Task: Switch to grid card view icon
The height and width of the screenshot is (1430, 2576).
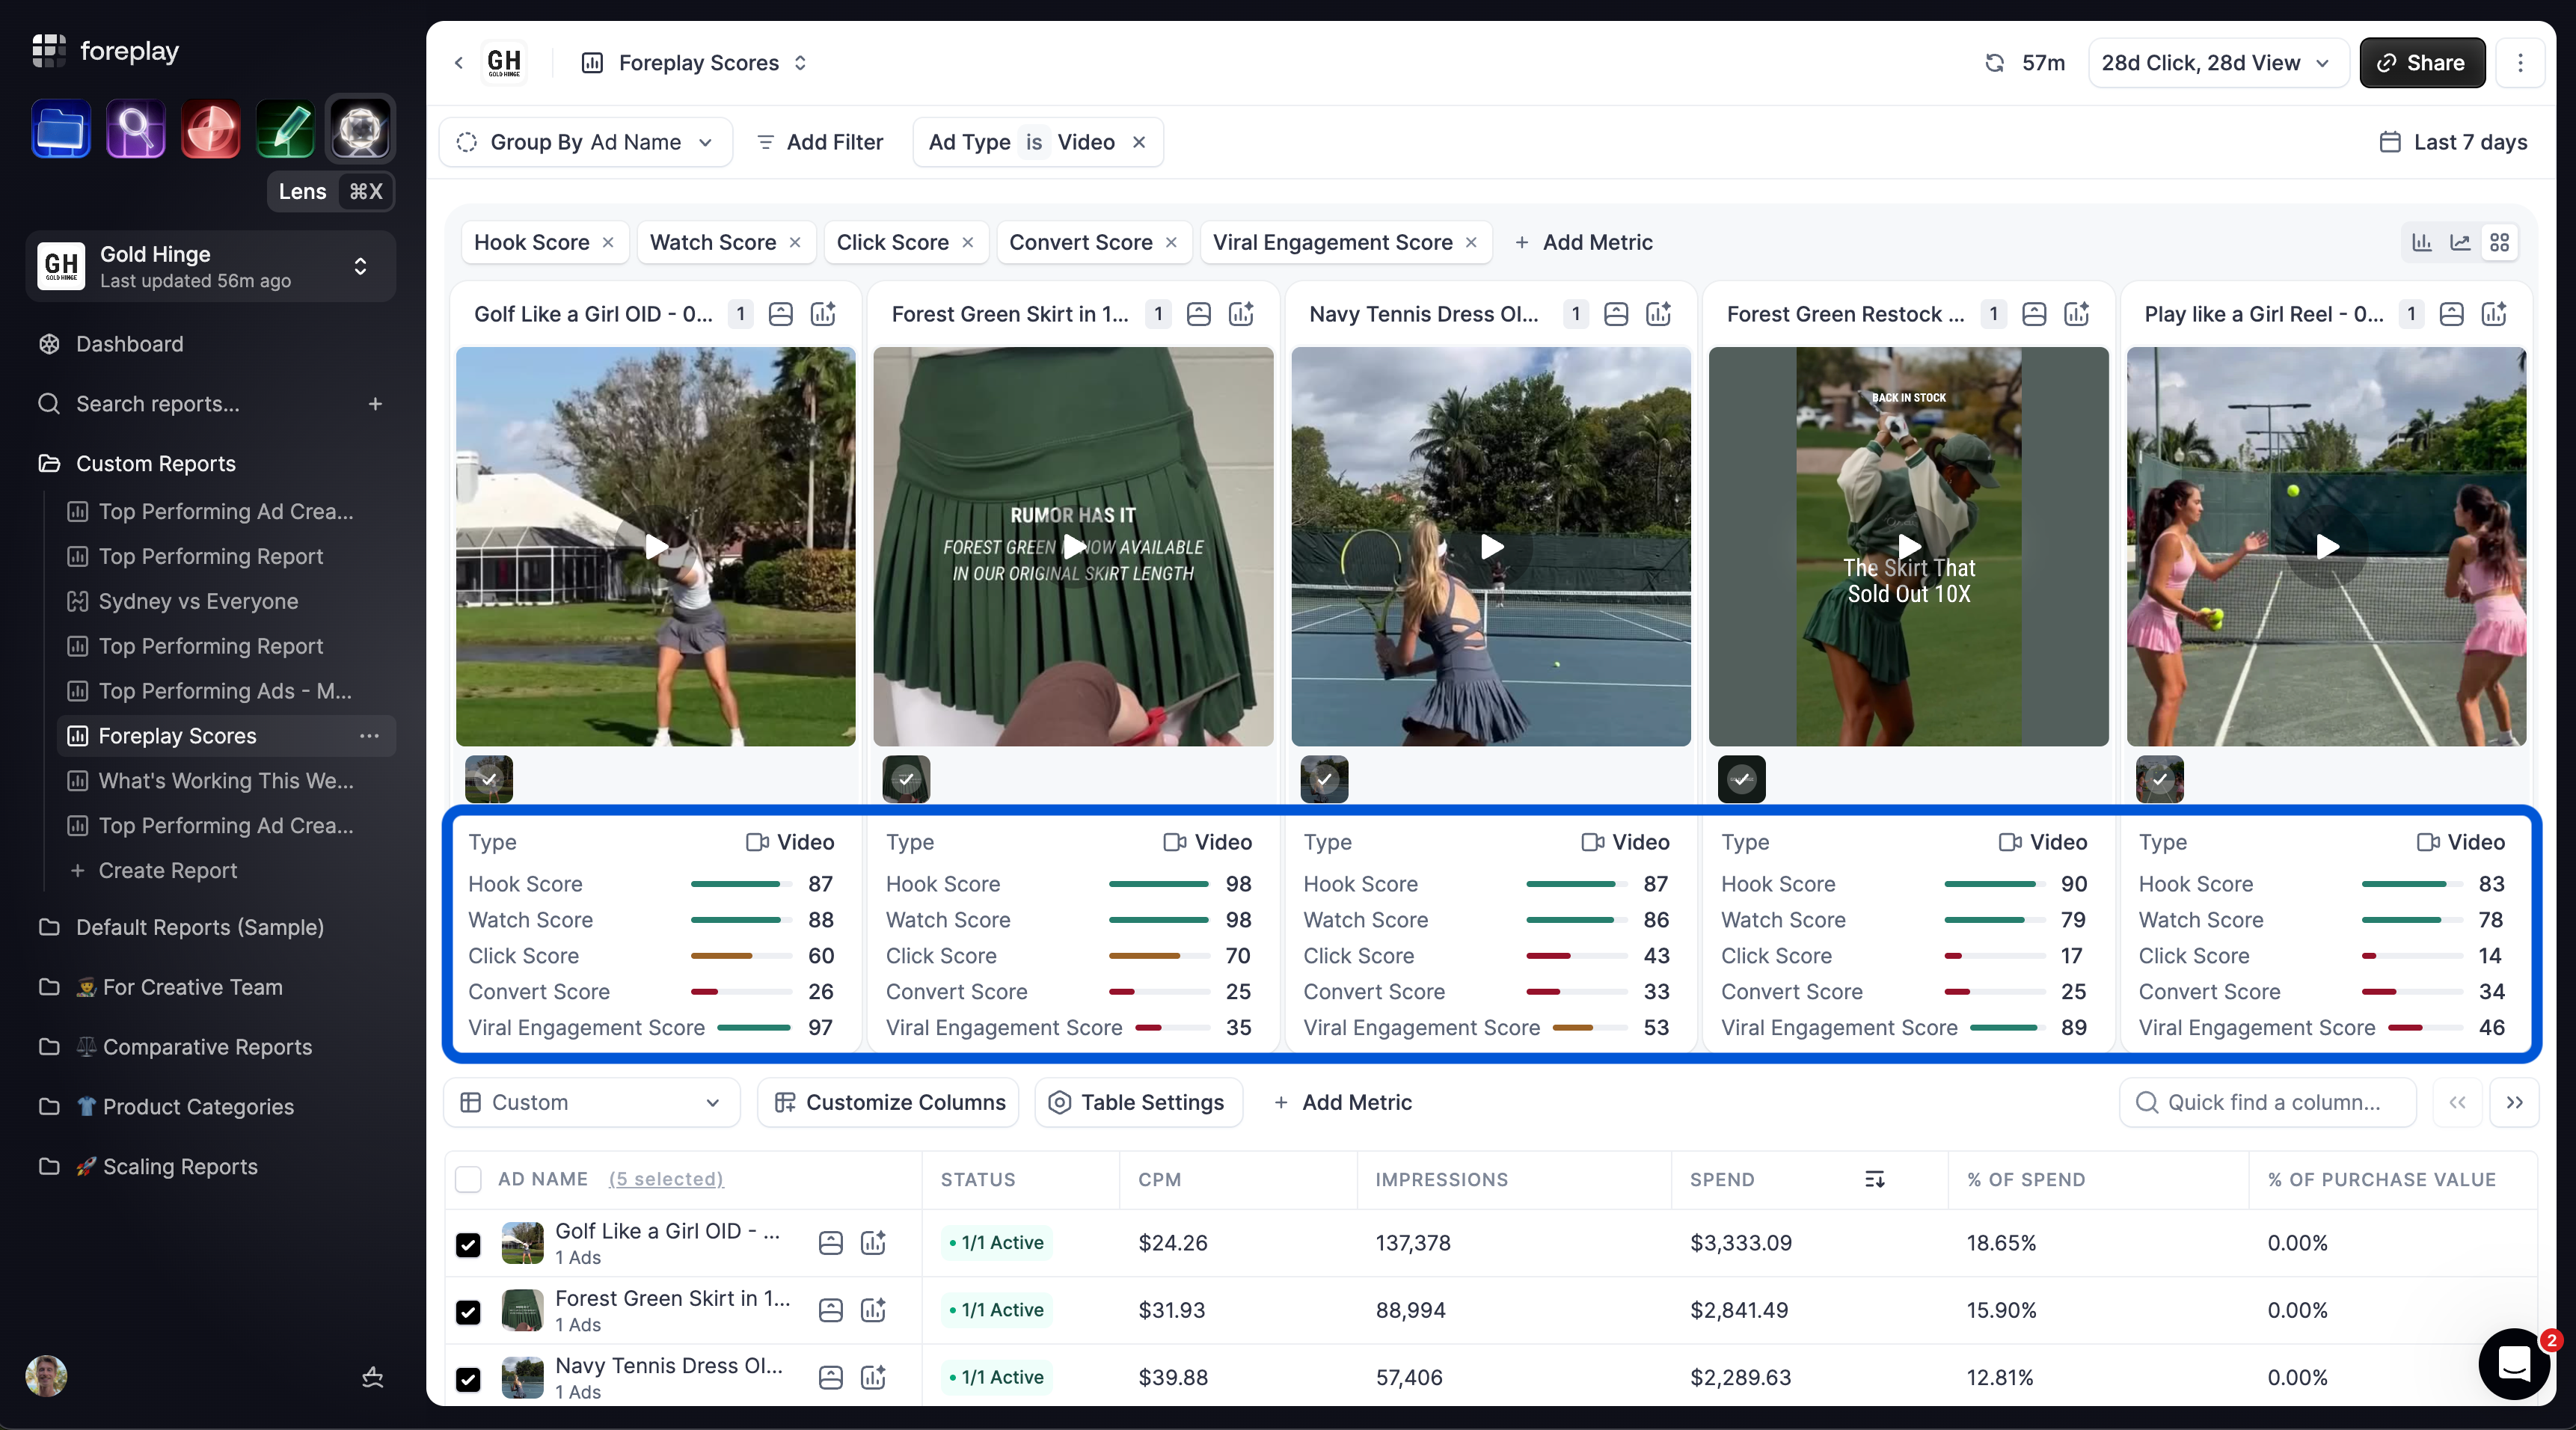Action: pyautogui.click(x=2499, y=242)
